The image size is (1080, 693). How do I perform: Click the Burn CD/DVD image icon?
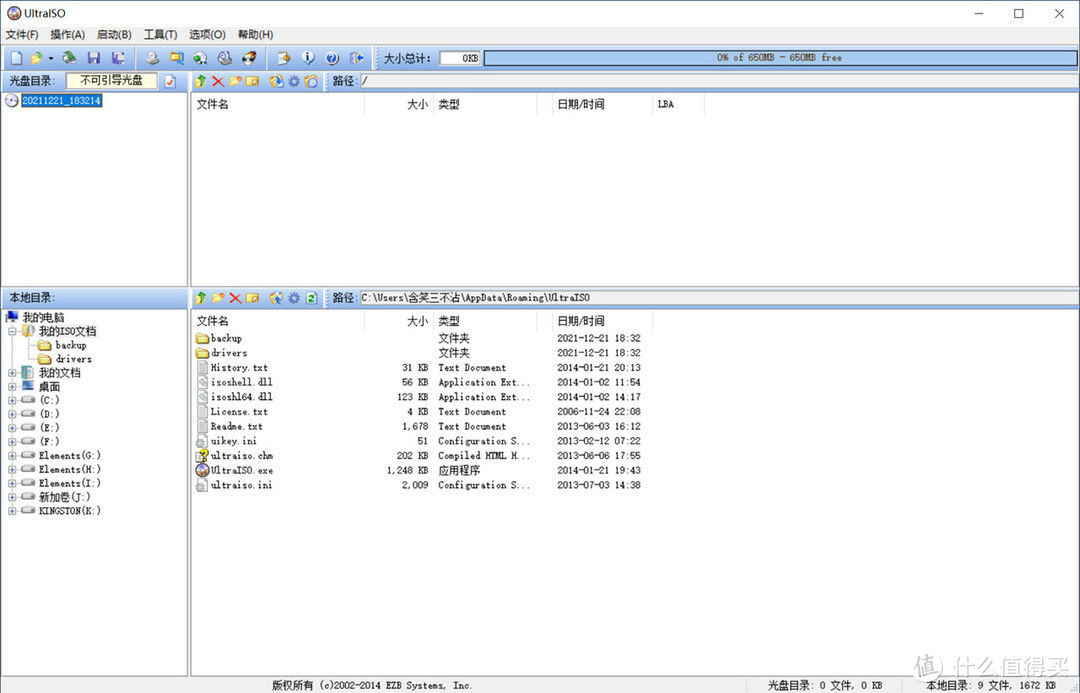[249, 58]
